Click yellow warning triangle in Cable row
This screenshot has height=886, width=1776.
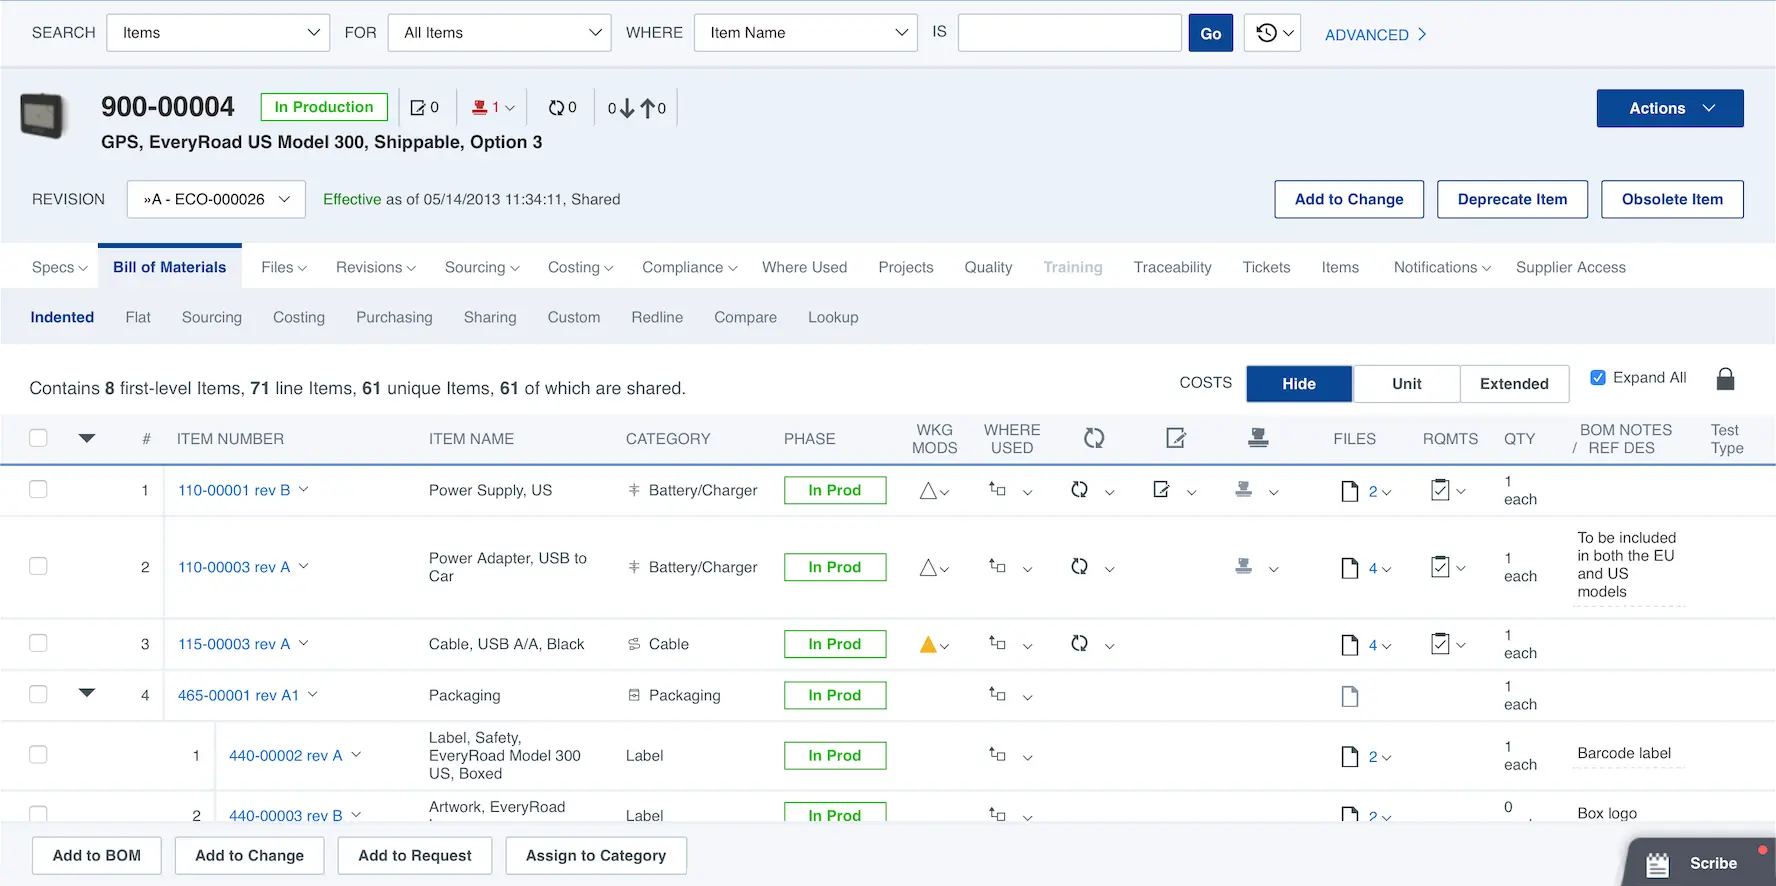tap(928, 645)
